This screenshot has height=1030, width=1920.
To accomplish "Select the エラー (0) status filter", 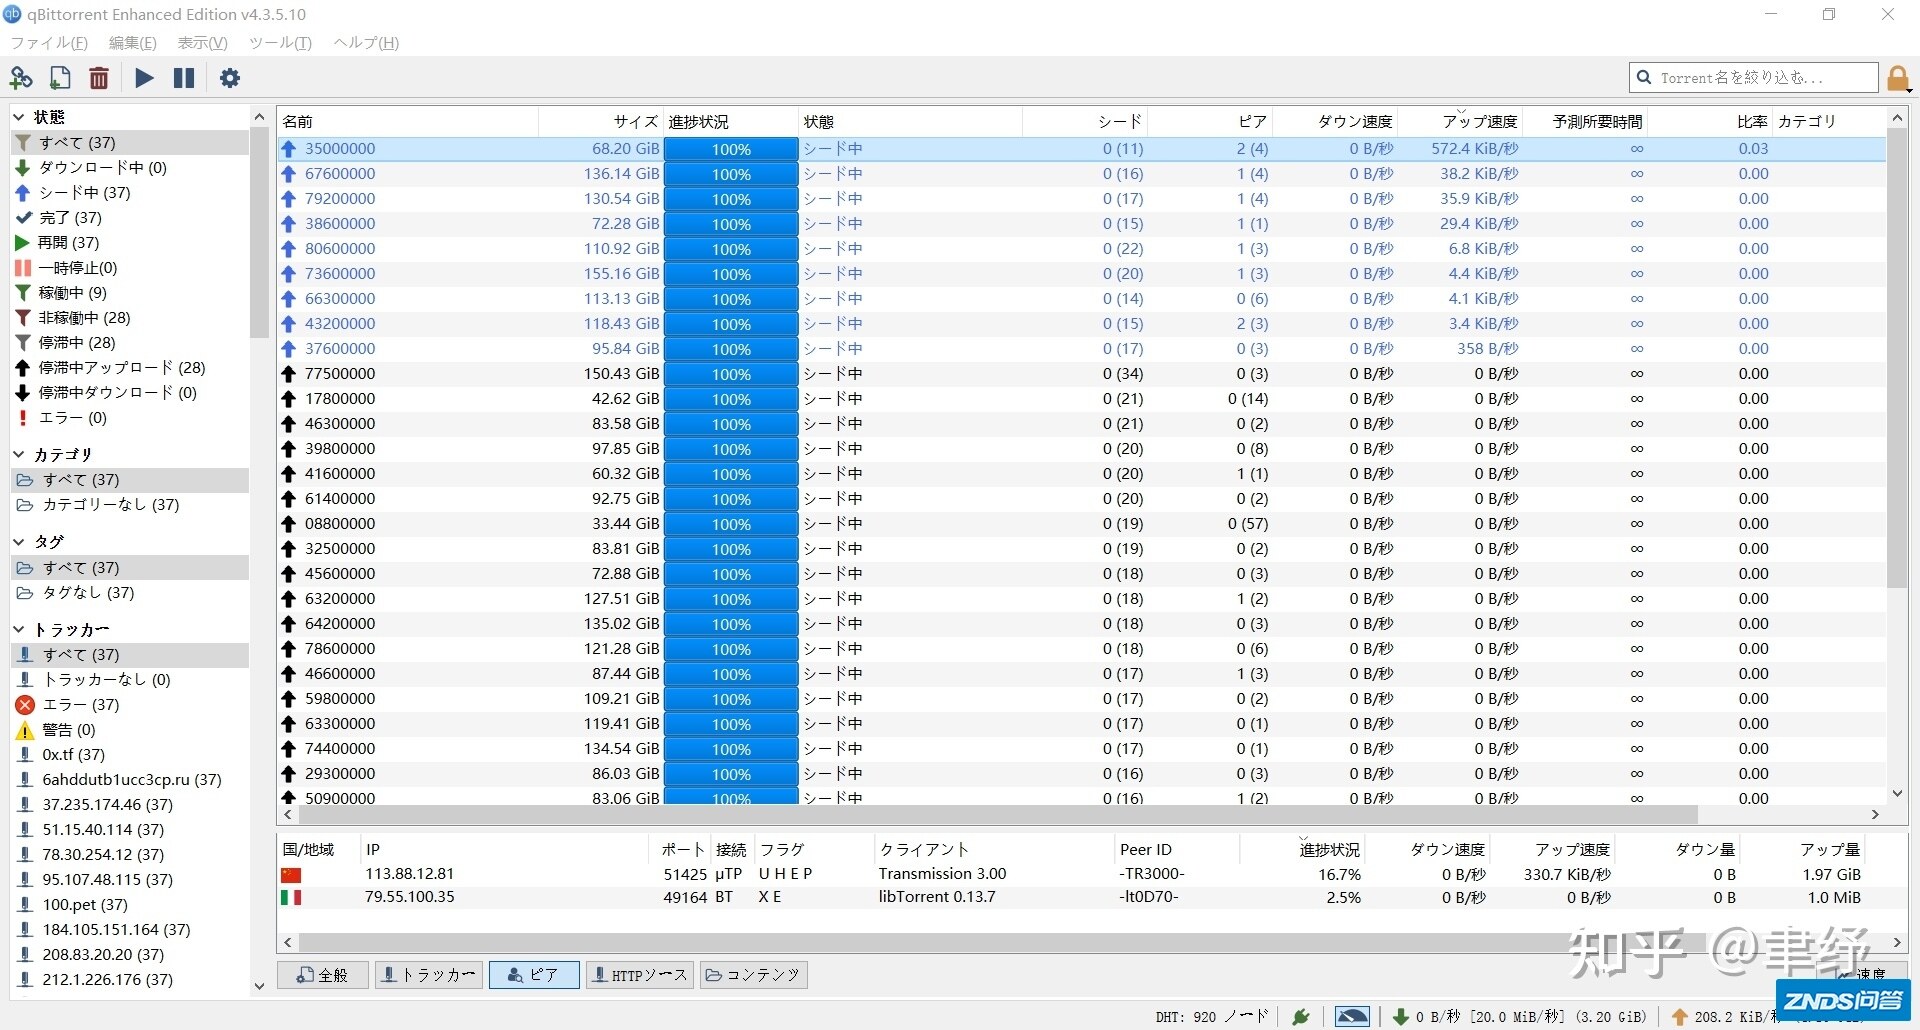I will point(130,418).
